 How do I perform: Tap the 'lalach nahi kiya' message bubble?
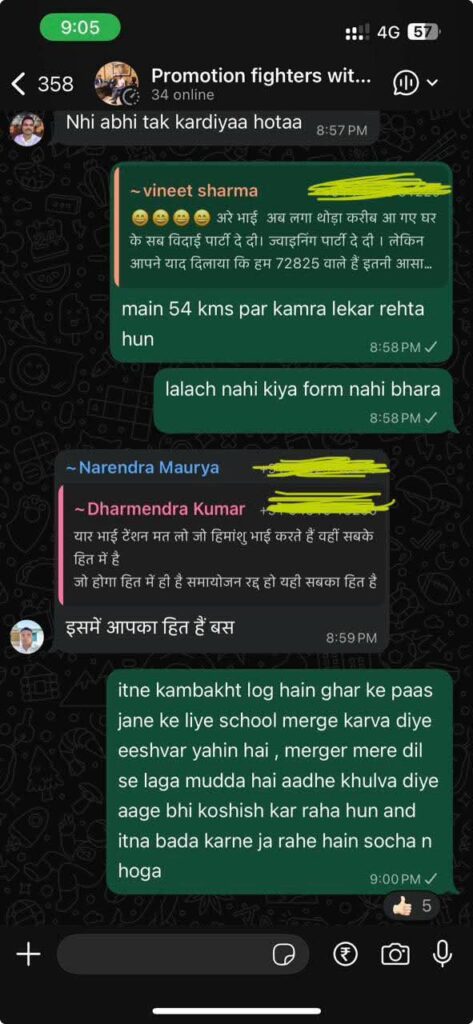[302, 400]
